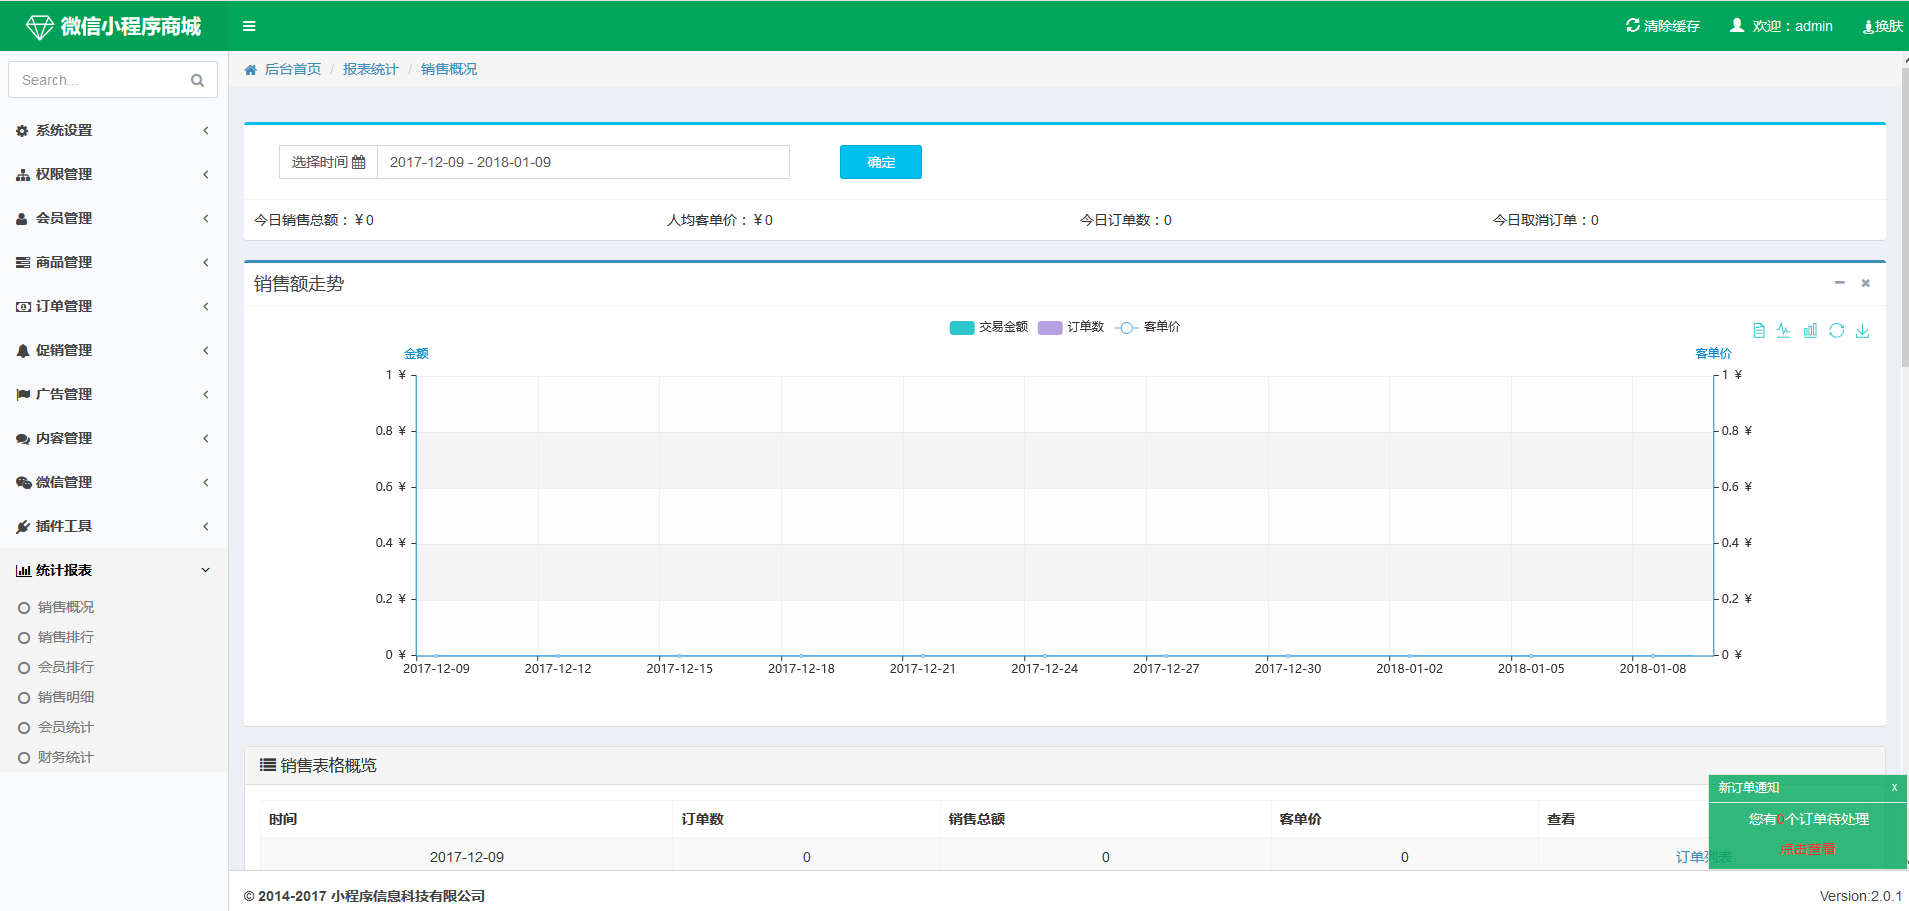Click the user icon next to 欢迎: admin

pyautogui.click(x=1737, y=25)
